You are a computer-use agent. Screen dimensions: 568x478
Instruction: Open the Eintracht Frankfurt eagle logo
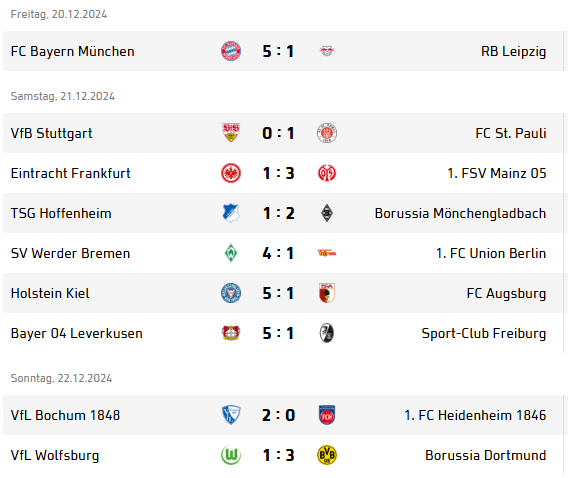click(x=231, y=173)
